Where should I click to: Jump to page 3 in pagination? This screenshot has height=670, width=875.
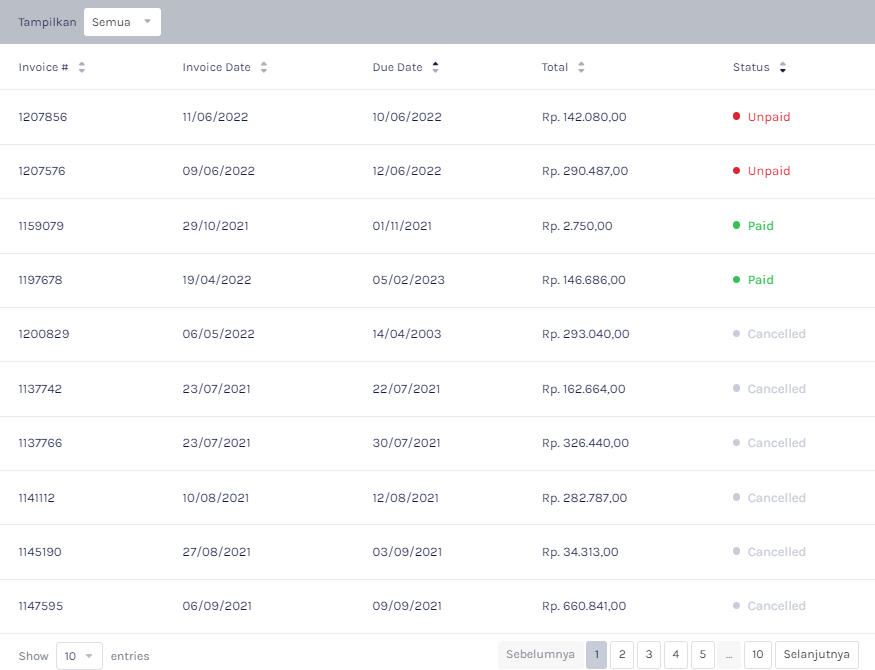(649, 655)
